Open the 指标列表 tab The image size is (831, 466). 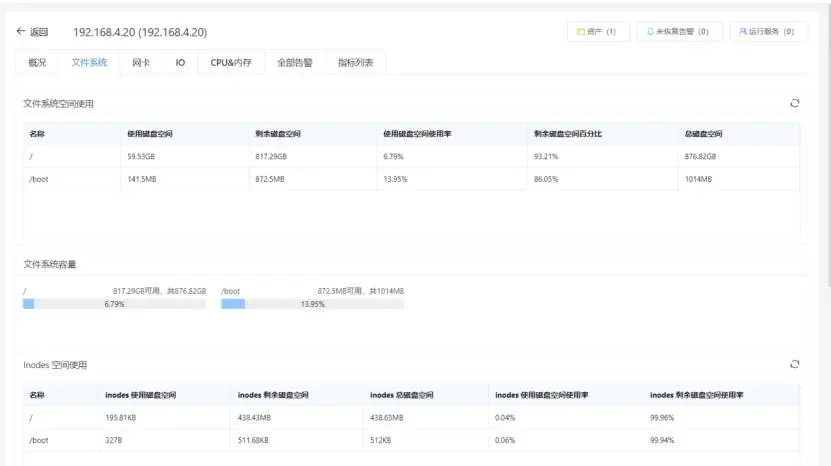click(x=356, y=63)
